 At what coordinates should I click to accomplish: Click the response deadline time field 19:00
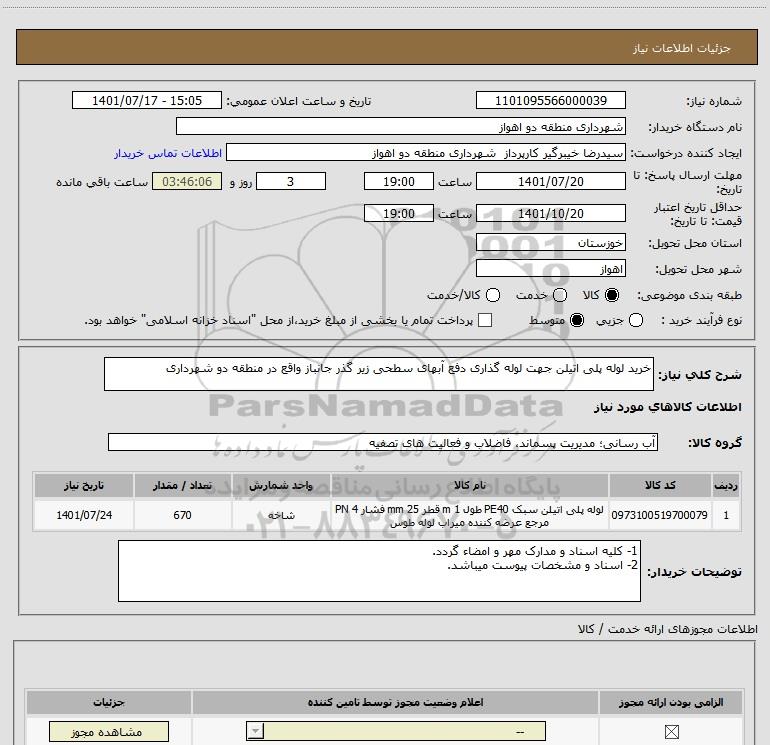click(399, 181)
